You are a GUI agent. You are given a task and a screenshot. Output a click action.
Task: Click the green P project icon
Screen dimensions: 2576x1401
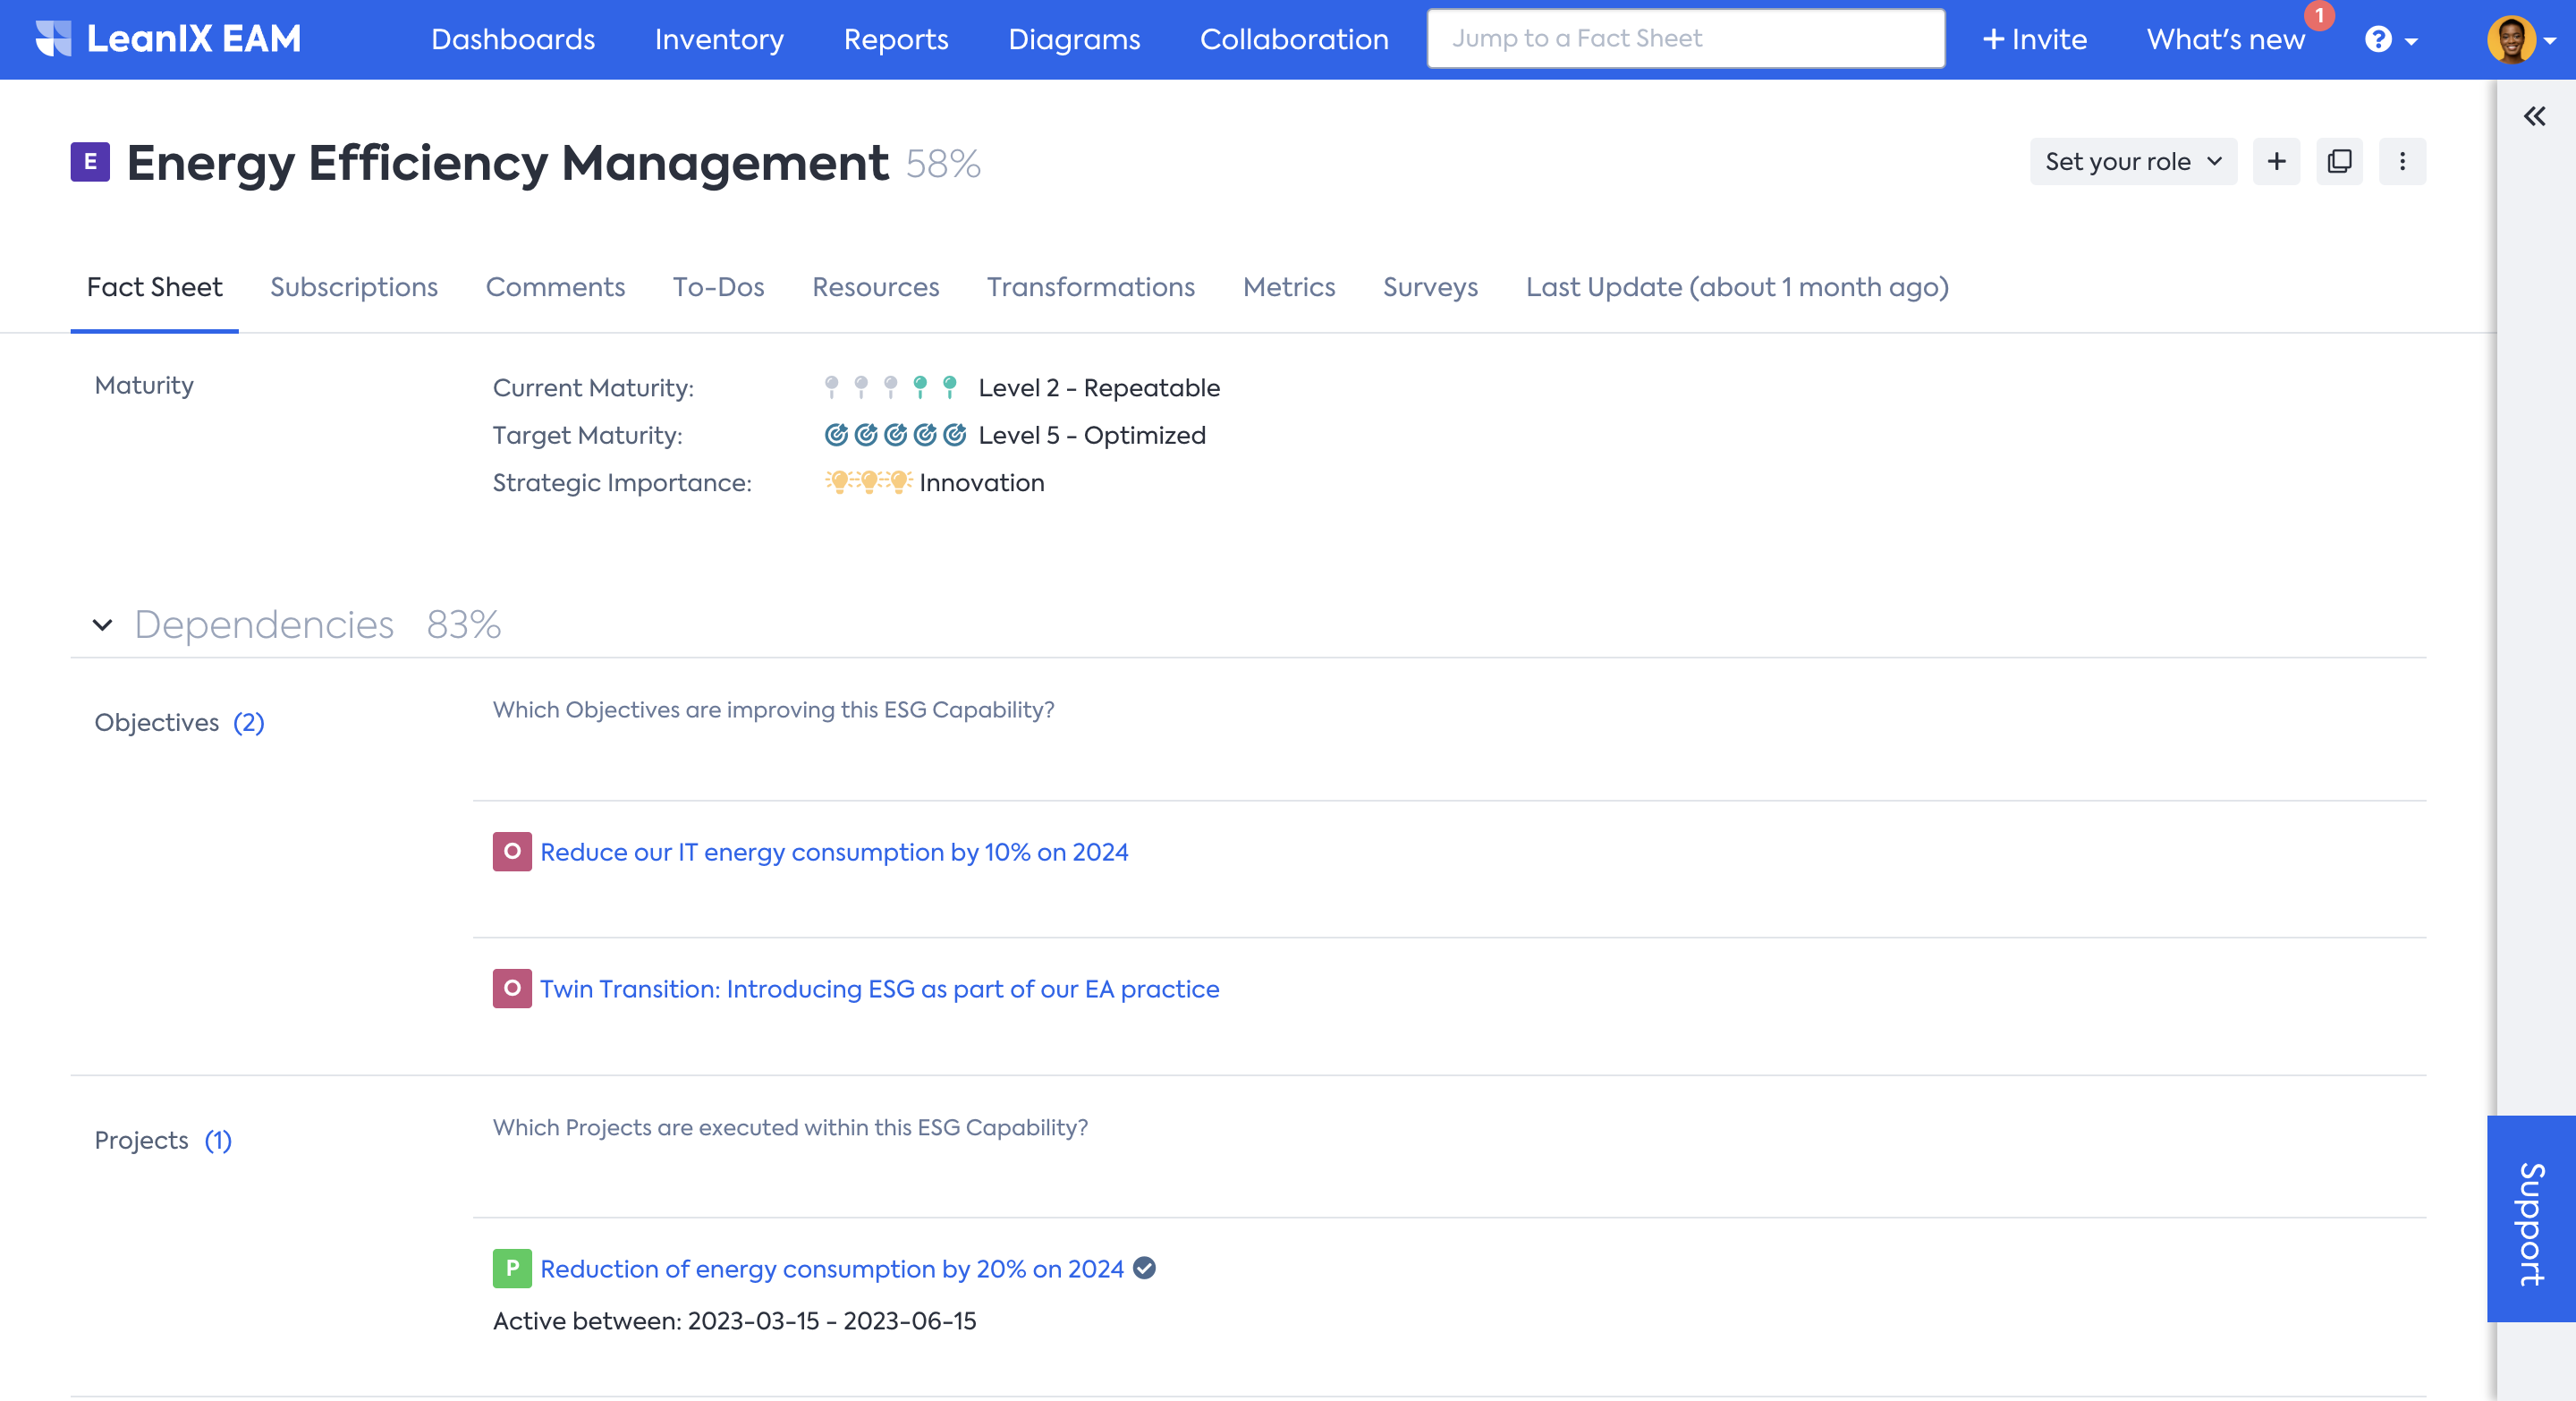click(x=512, y=1268)
